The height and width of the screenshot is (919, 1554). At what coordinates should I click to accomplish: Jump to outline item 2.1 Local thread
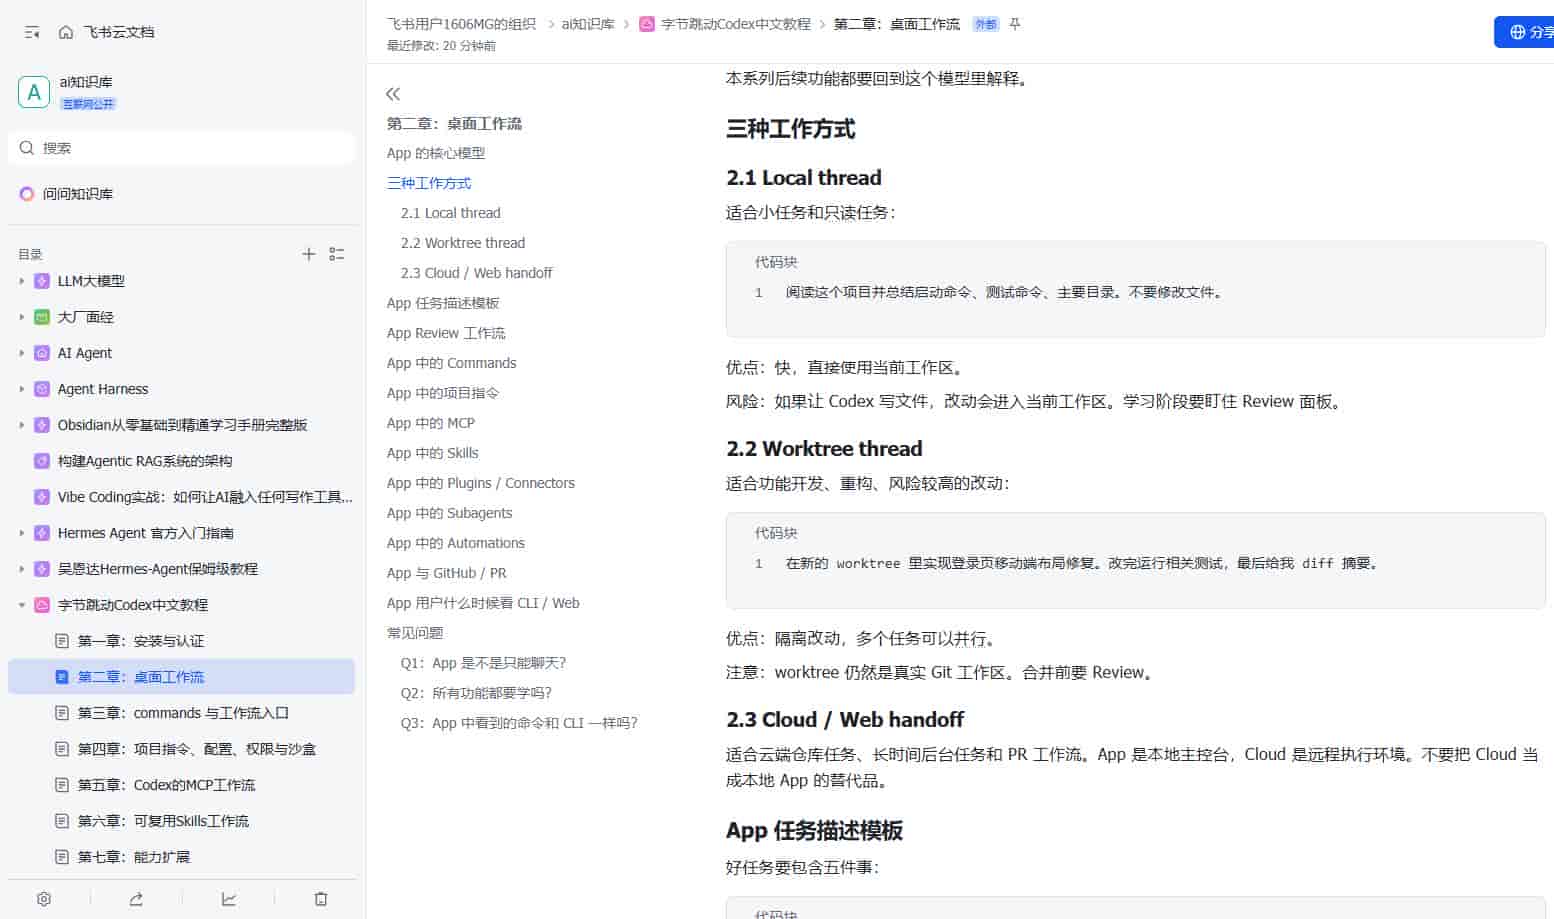451,213
